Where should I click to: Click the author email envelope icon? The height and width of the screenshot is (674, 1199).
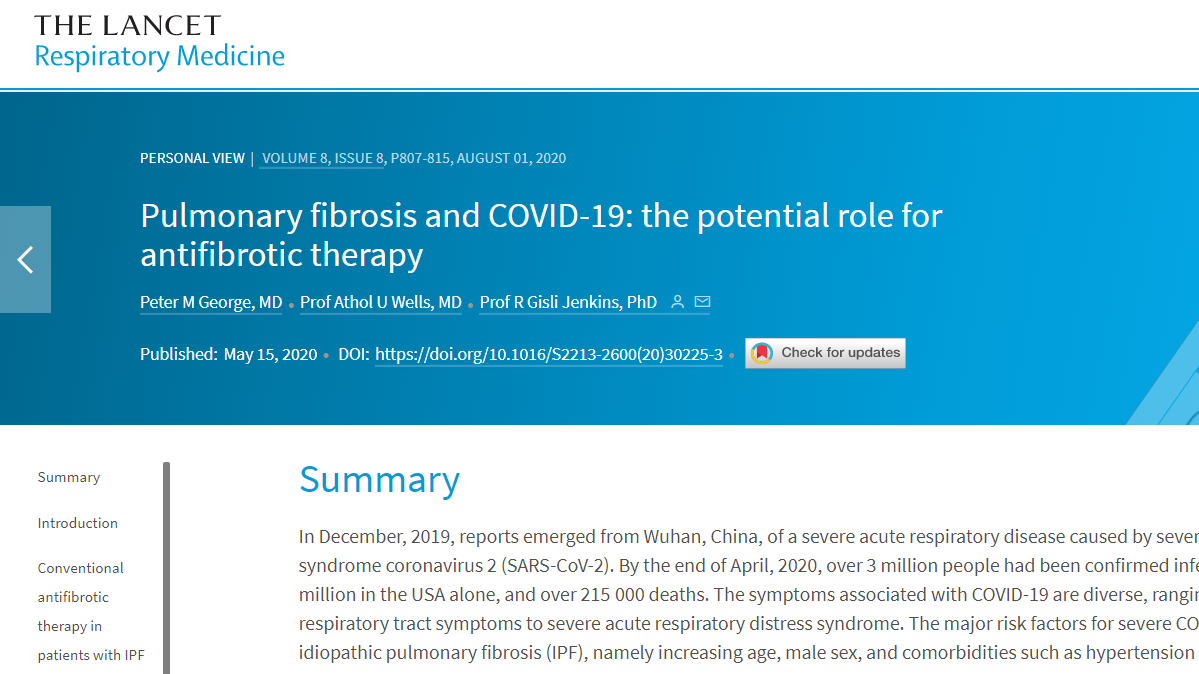(702, 302)
